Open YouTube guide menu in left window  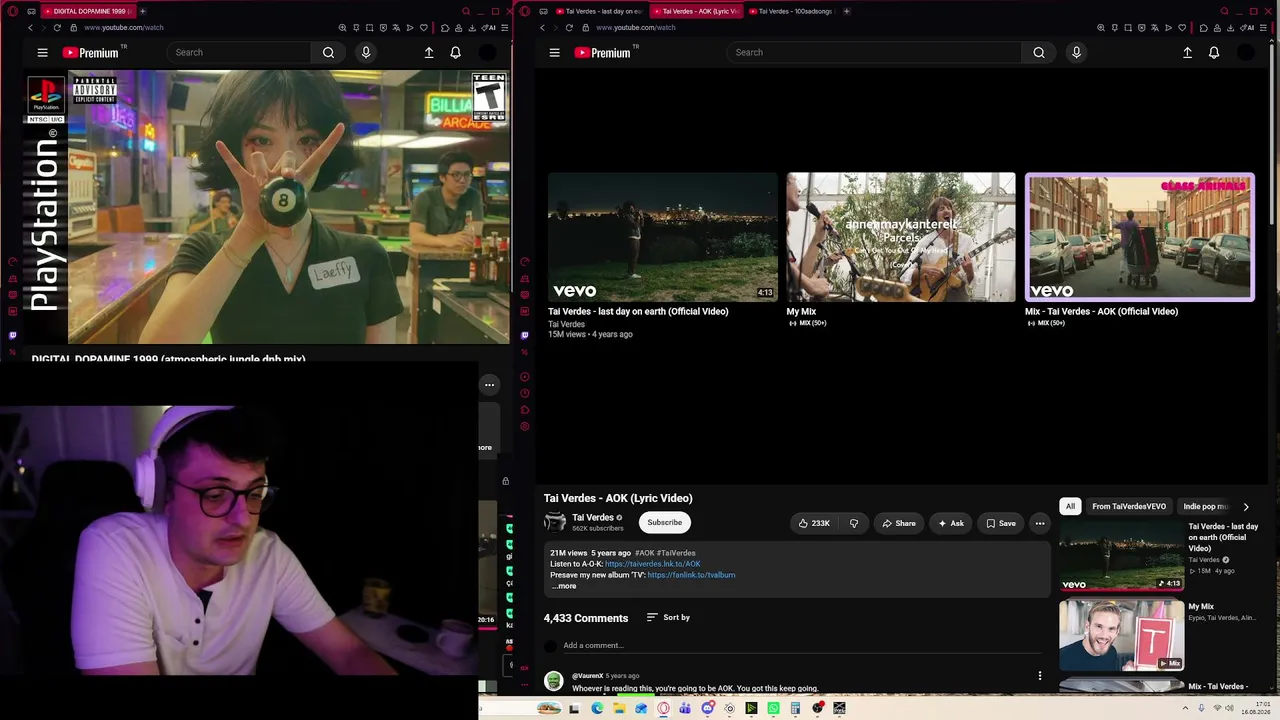pyautogui.click(x=42, y=52)
